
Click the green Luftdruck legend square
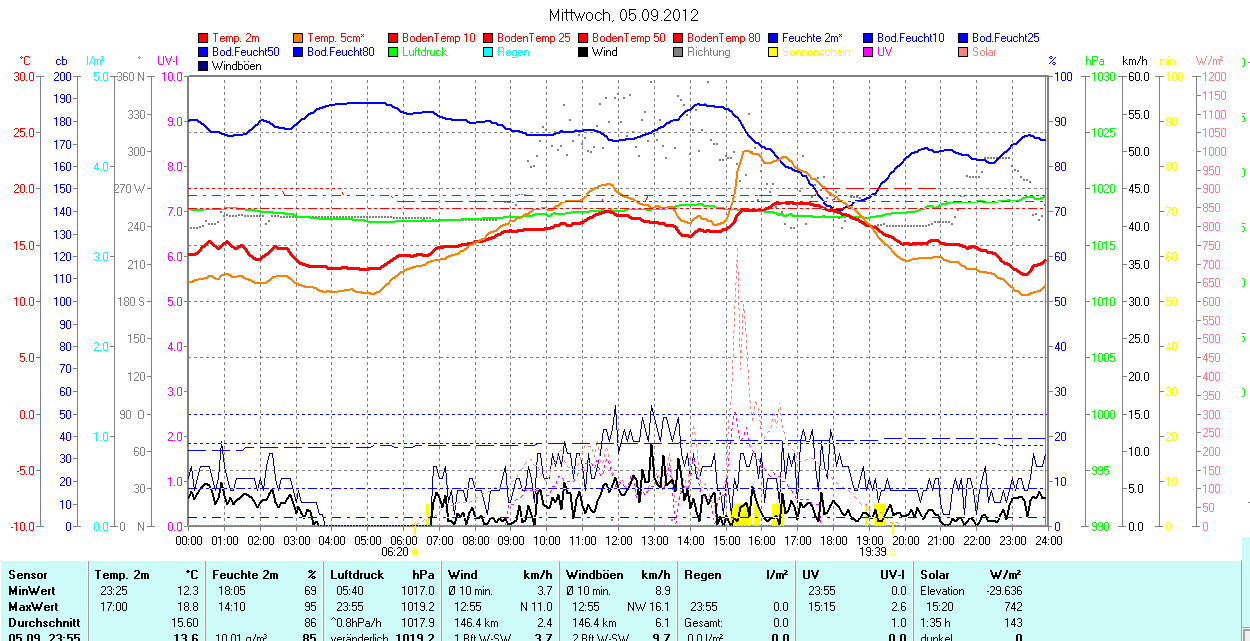pos(393,52)
